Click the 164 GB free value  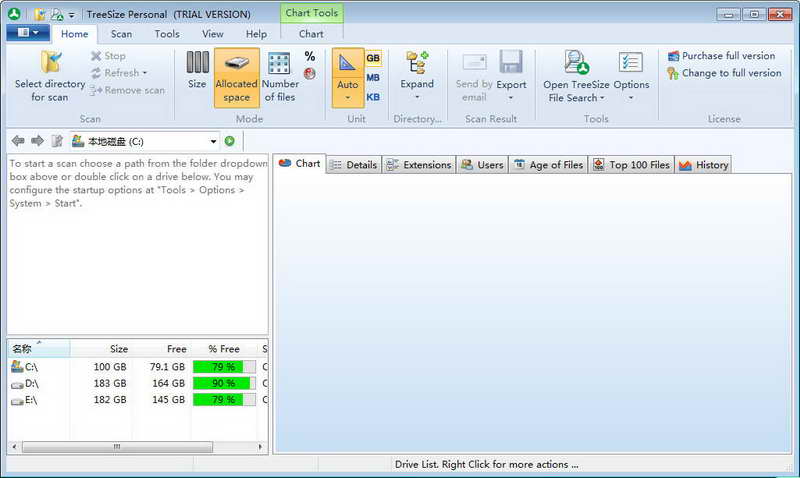[168, 383]
